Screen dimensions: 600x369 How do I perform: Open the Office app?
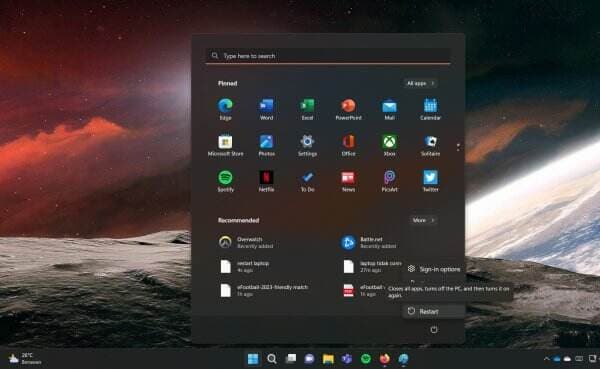pyautogui.click(x=348, y=145)
